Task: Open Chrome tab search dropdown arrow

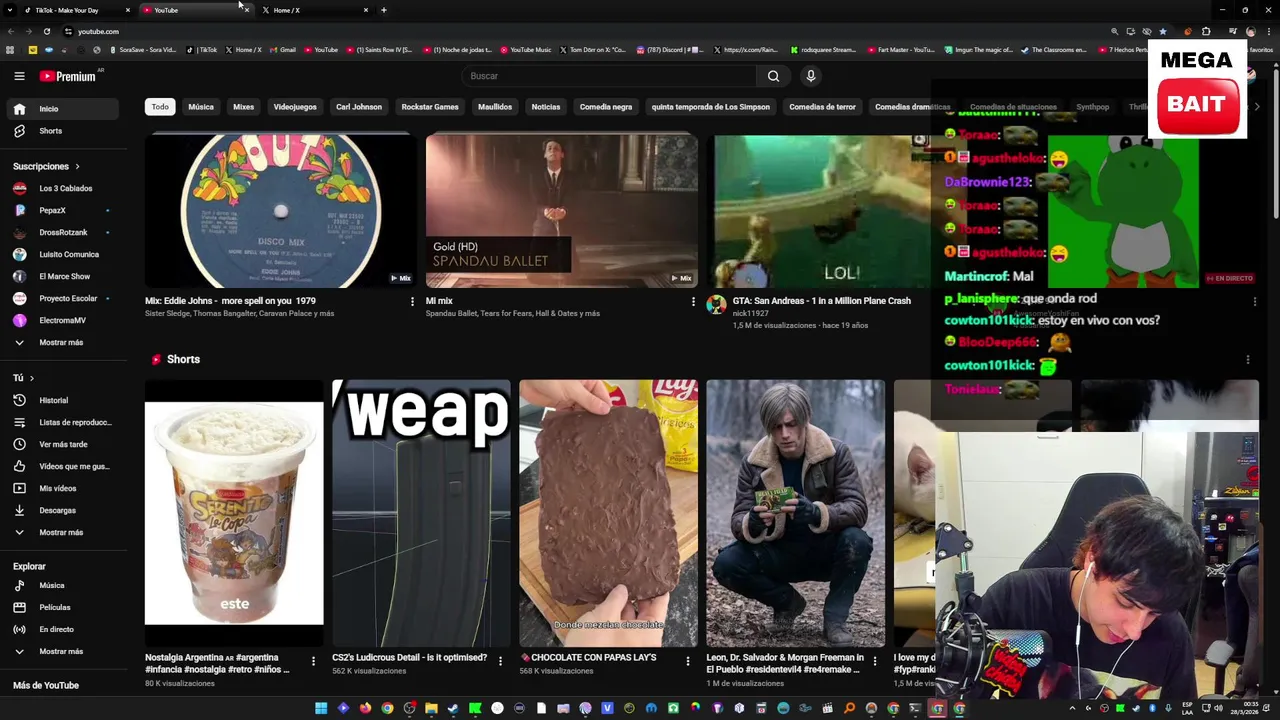Action: pyautogui.click(x=10, y=10)
